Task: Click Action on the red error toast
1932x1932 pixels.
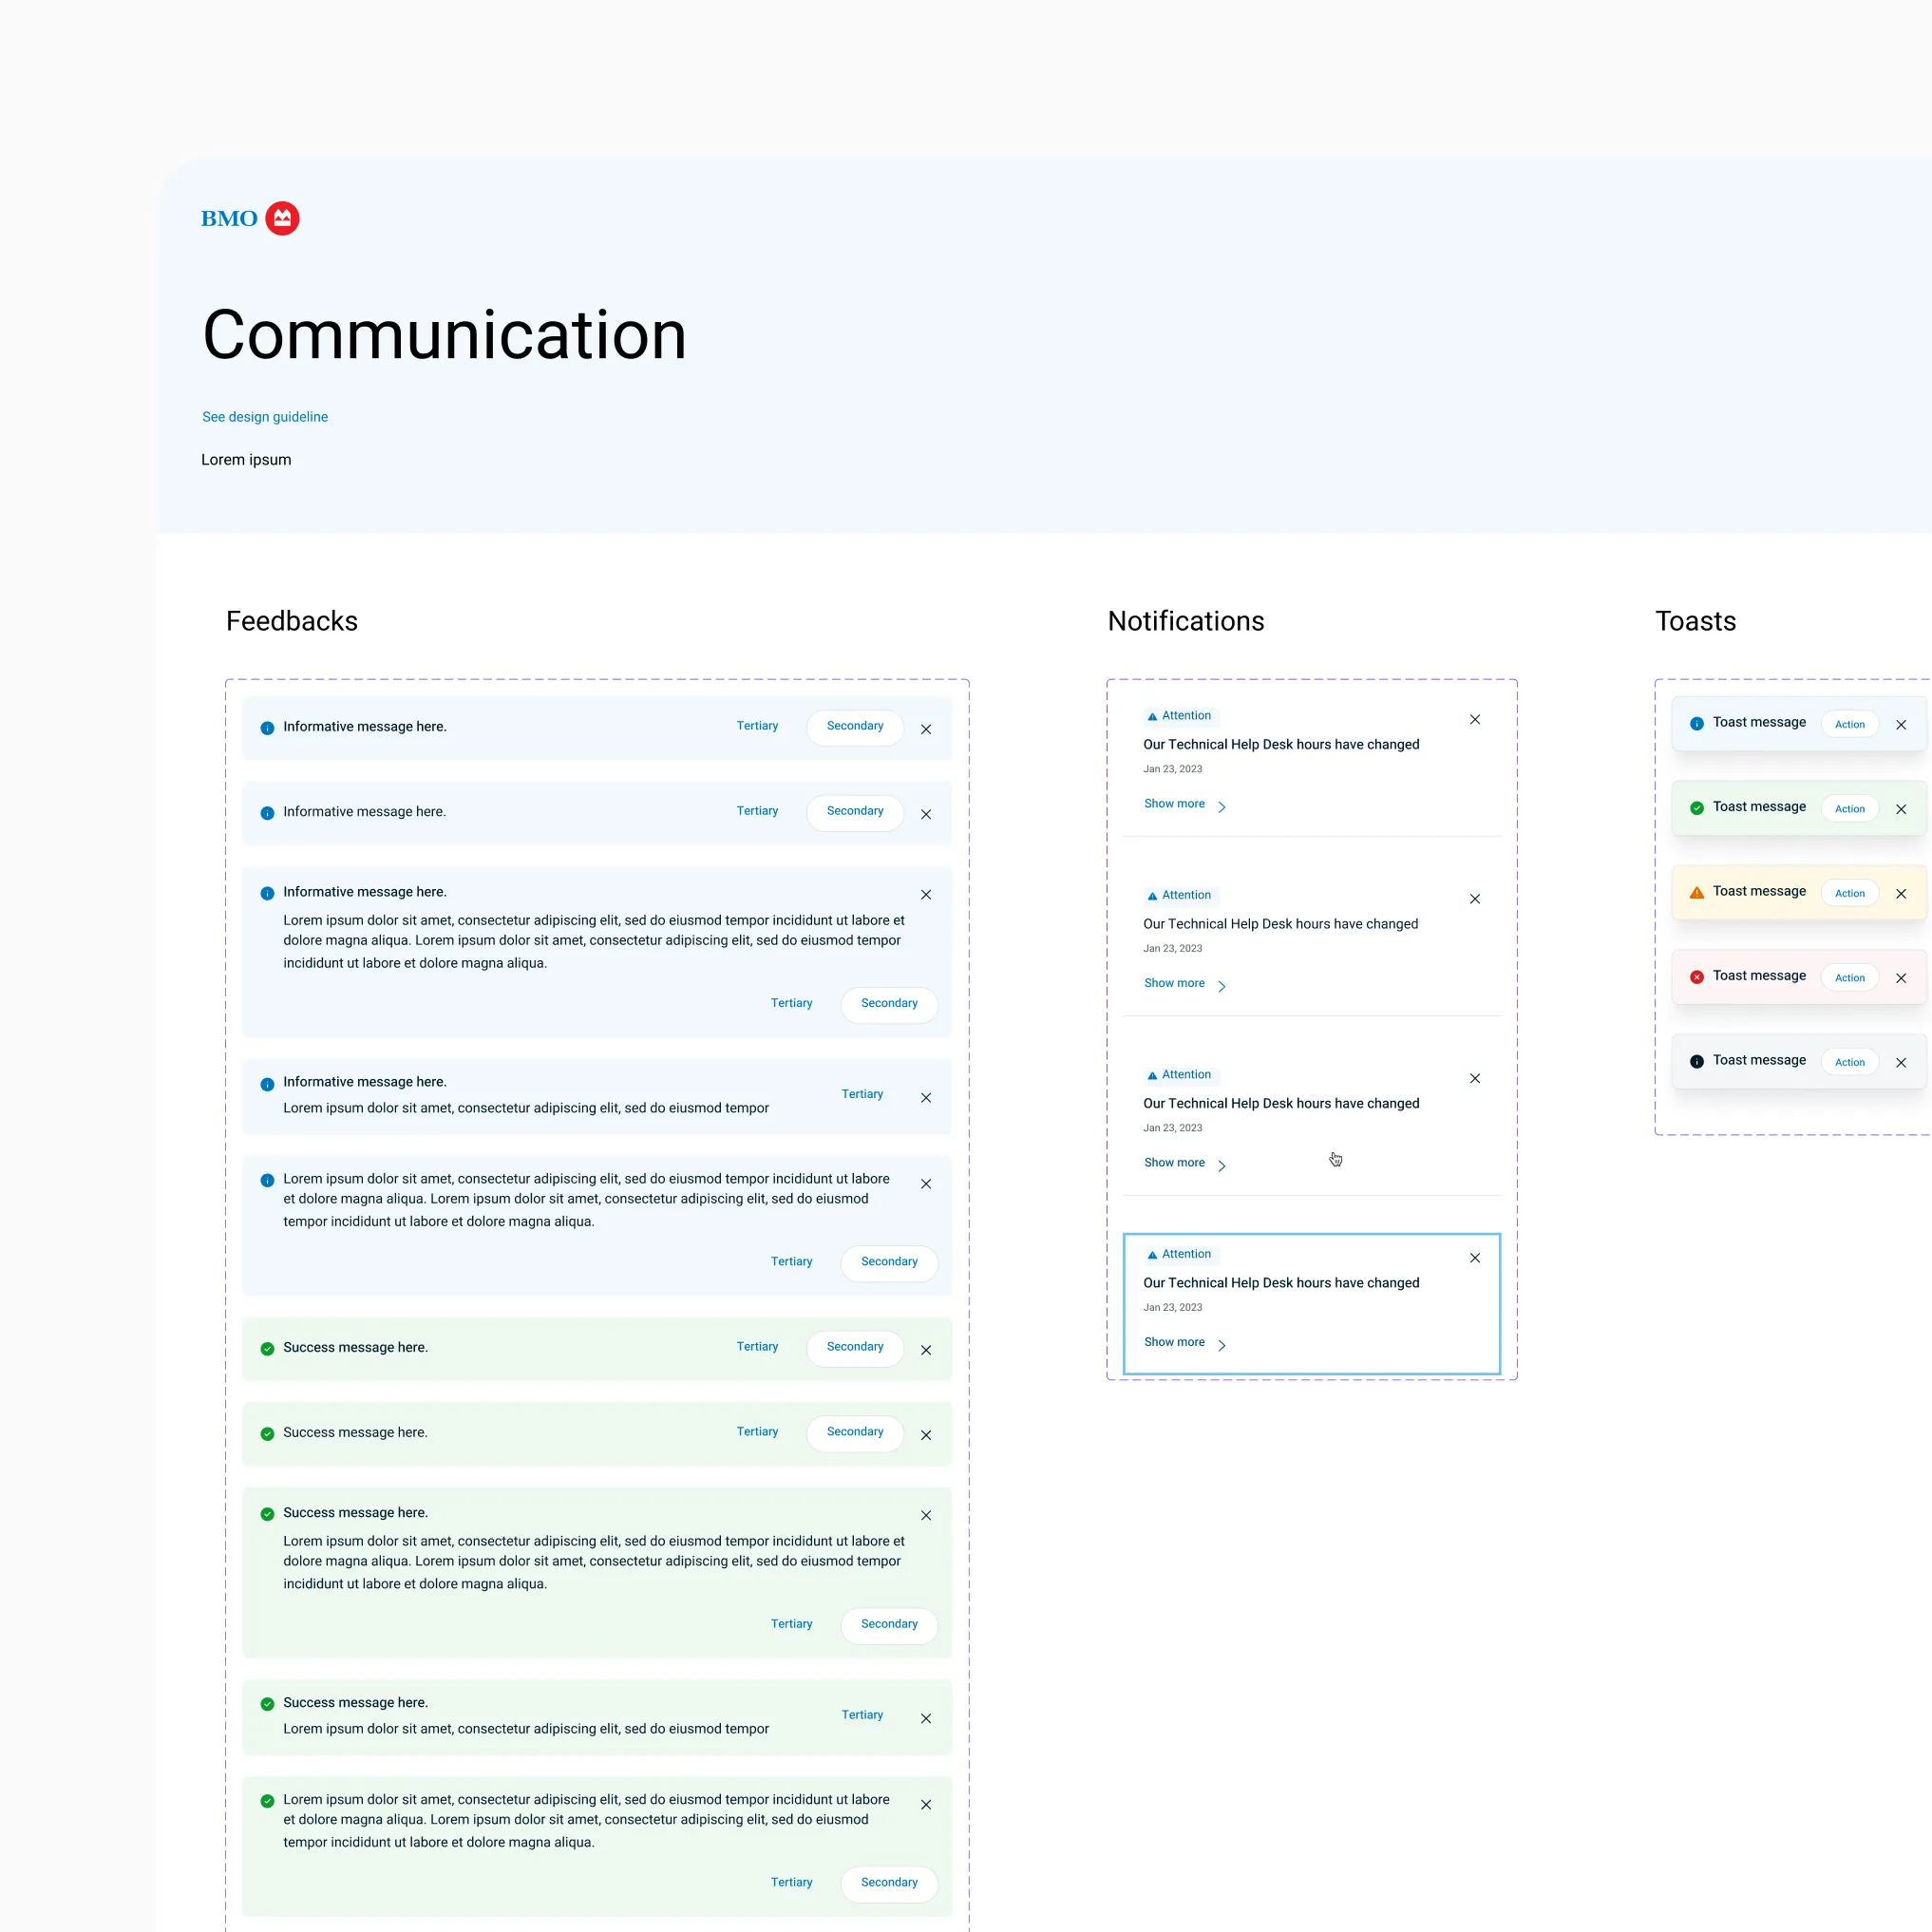Action: click(1850, 977)
